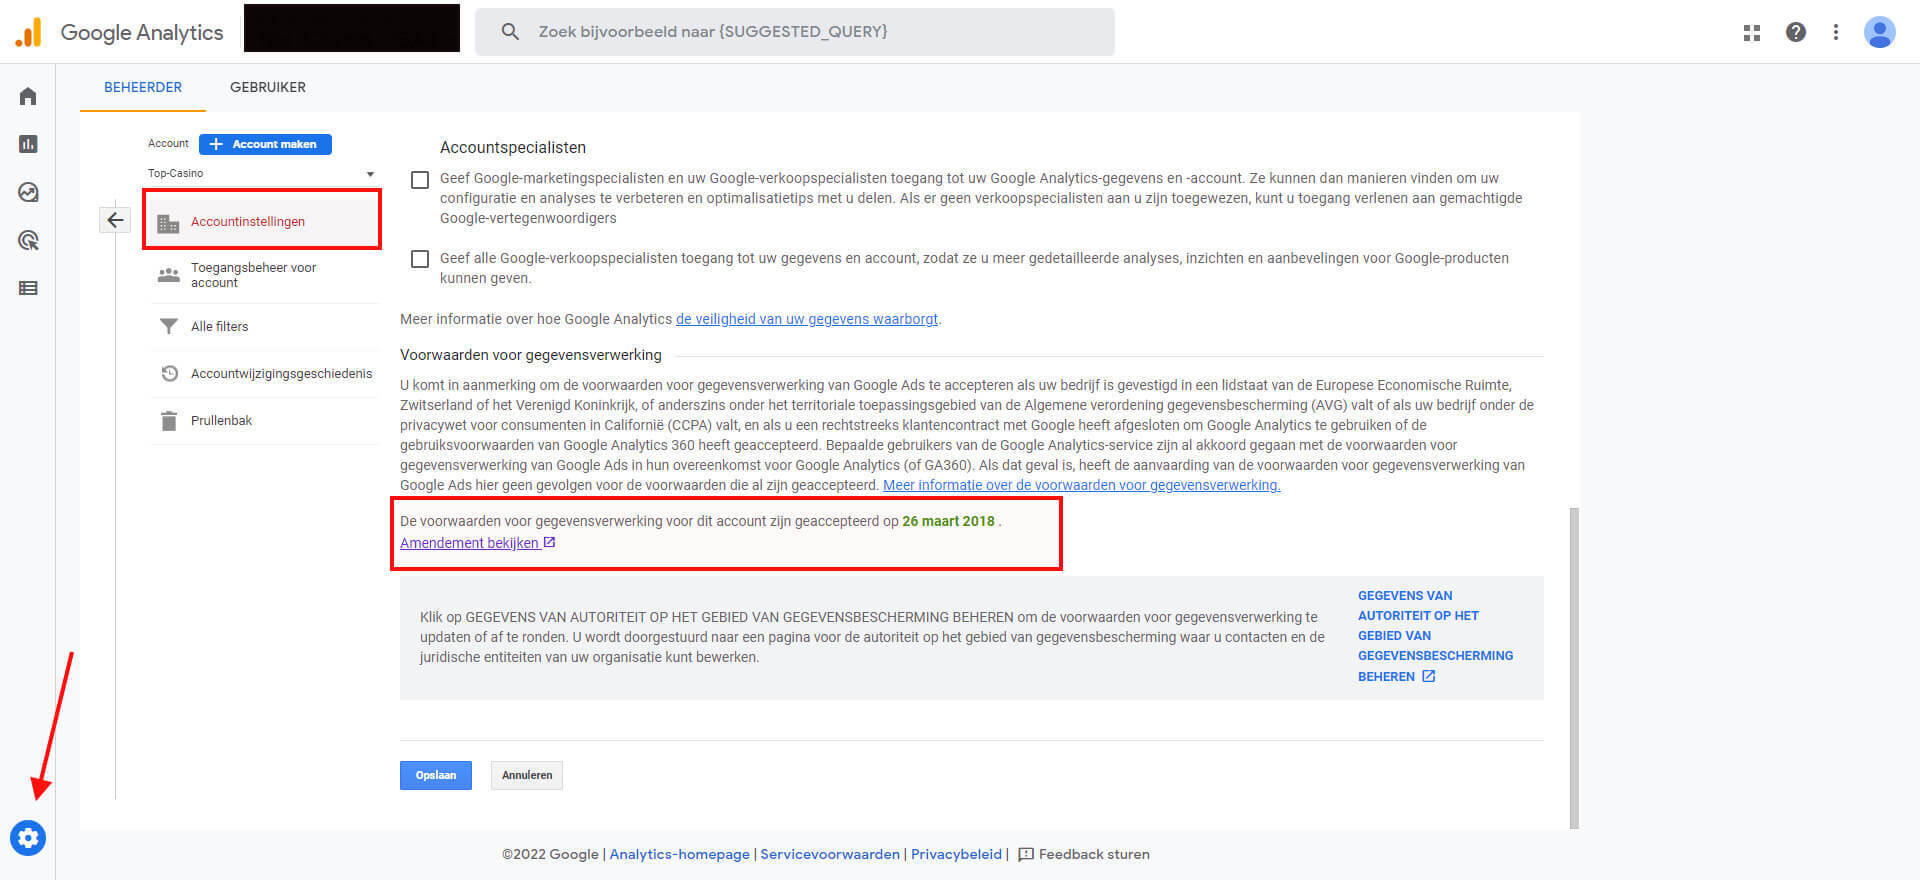
Task: Open the Analytics-homepage footer link
Action: (x=679, y=854)
